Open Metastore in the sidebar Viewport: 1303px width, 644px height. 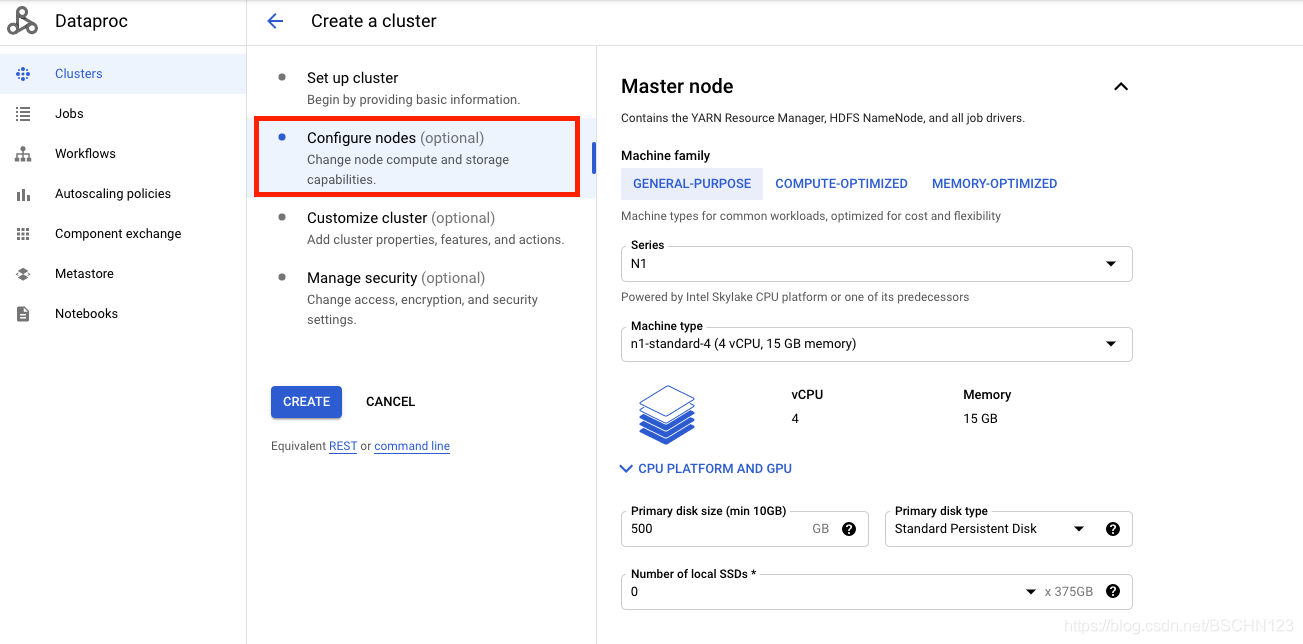[123, 274]
